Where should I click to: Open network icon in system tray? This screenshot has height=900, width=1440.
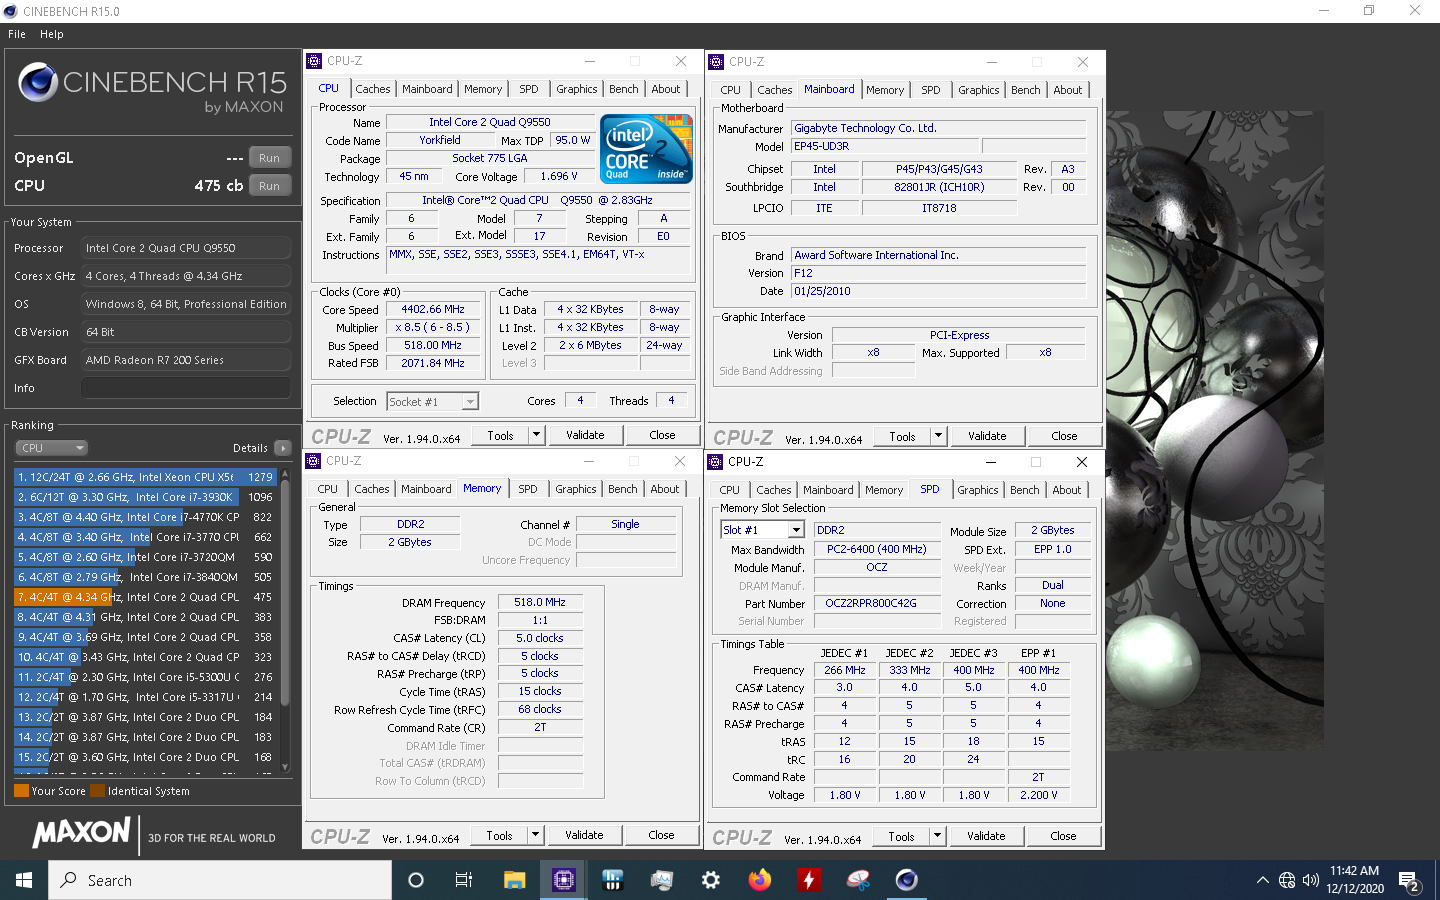(1287, 880)
